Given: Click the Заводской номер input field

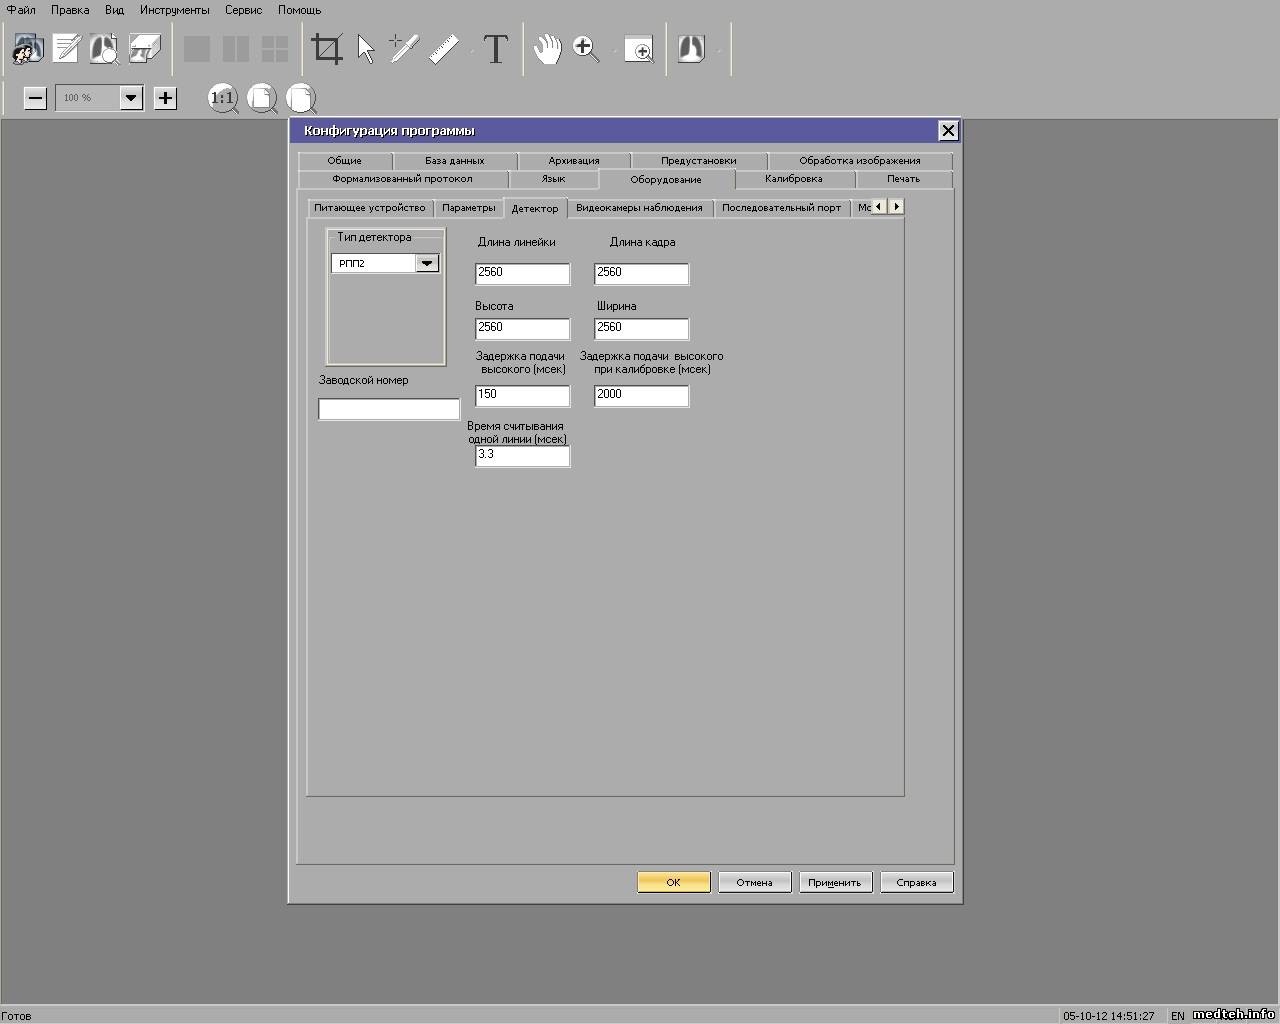Looking at the screenshot, I should (389, 409).
